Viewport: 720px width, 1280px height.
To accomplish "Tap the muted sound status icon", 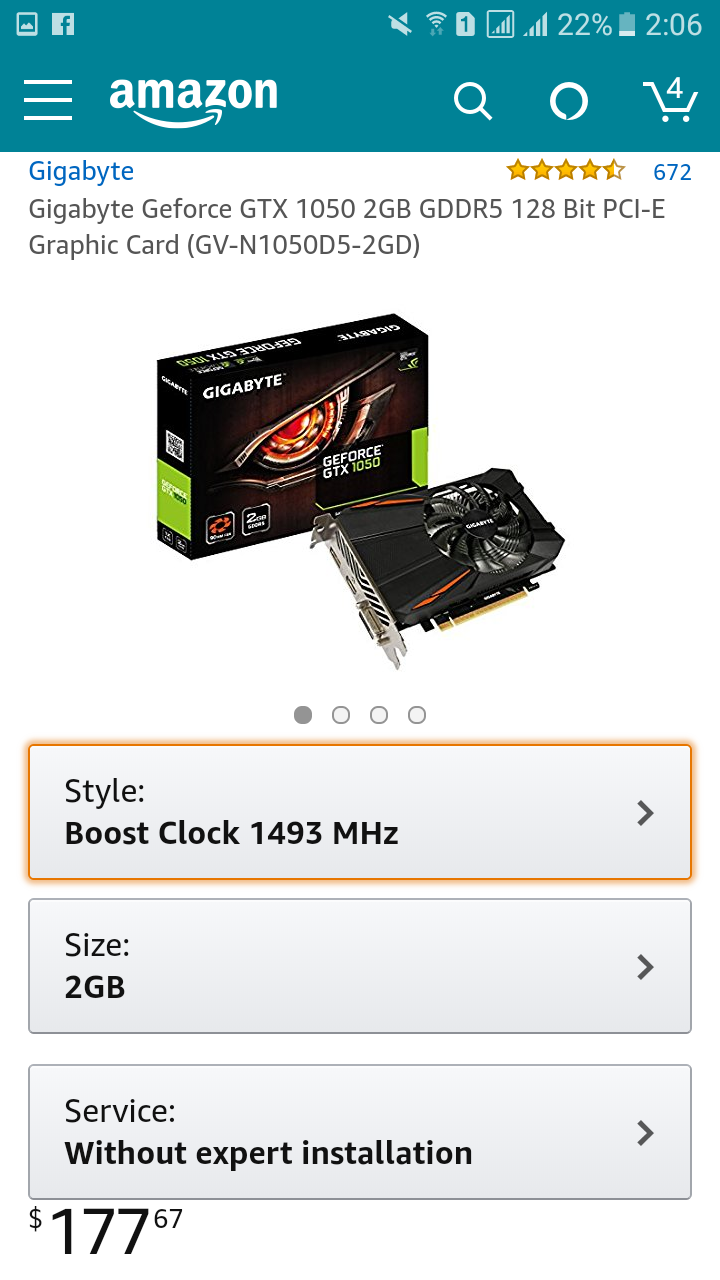I will pyautogui.click(x=400, y=24).
